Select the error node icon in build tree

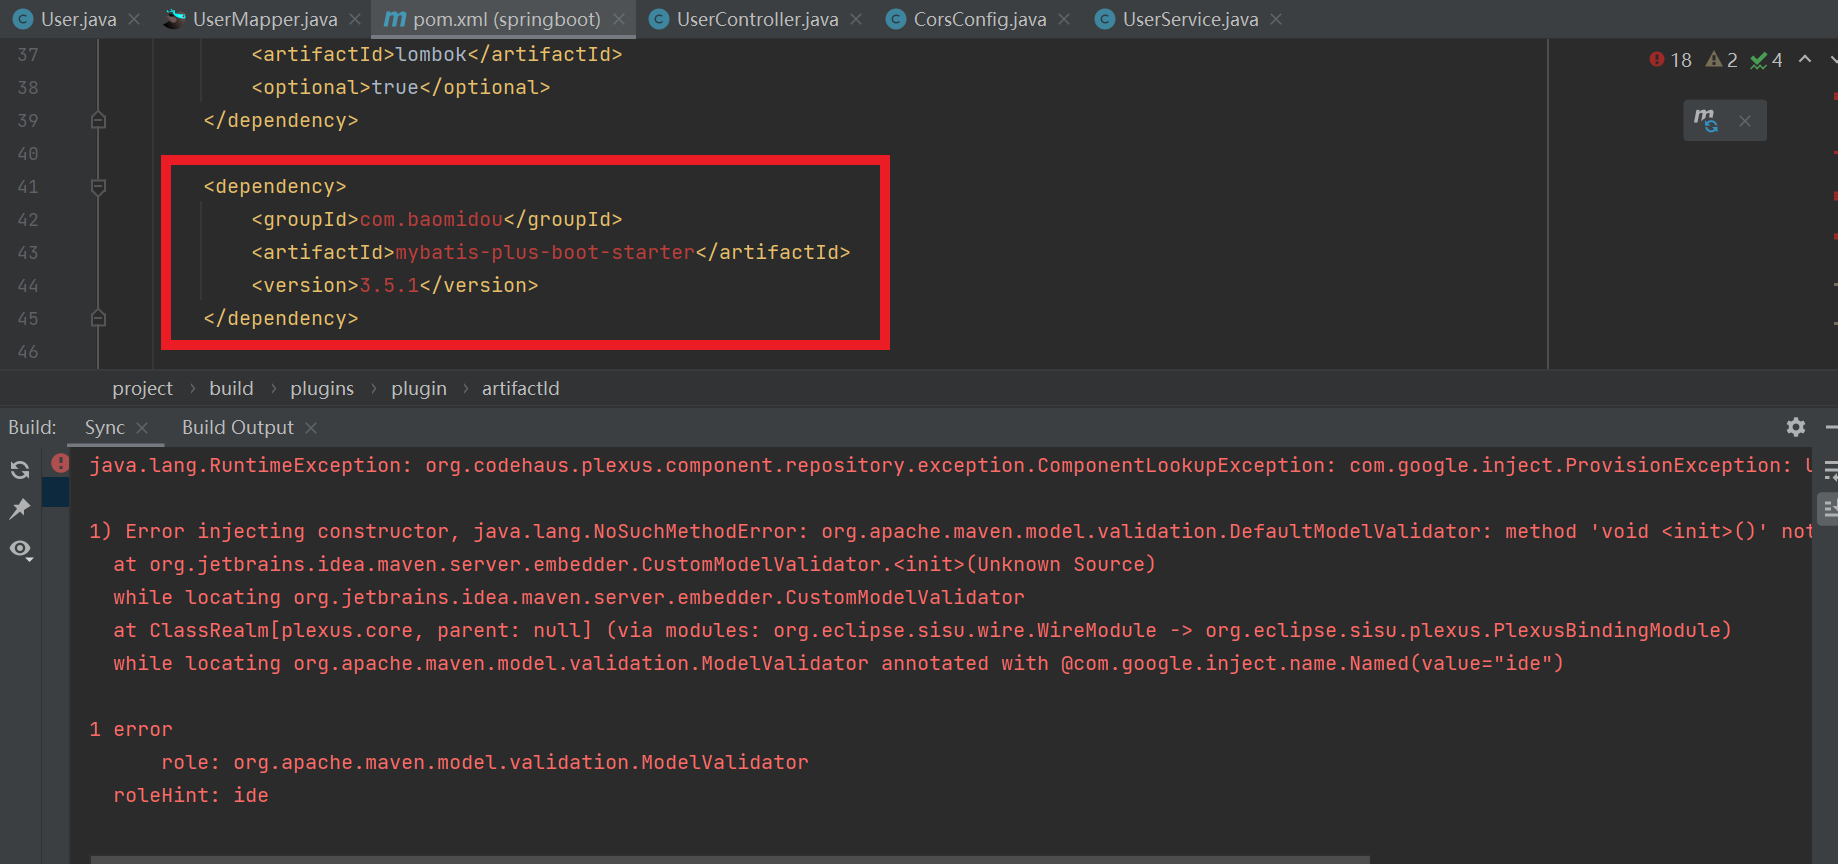(60, 463)
